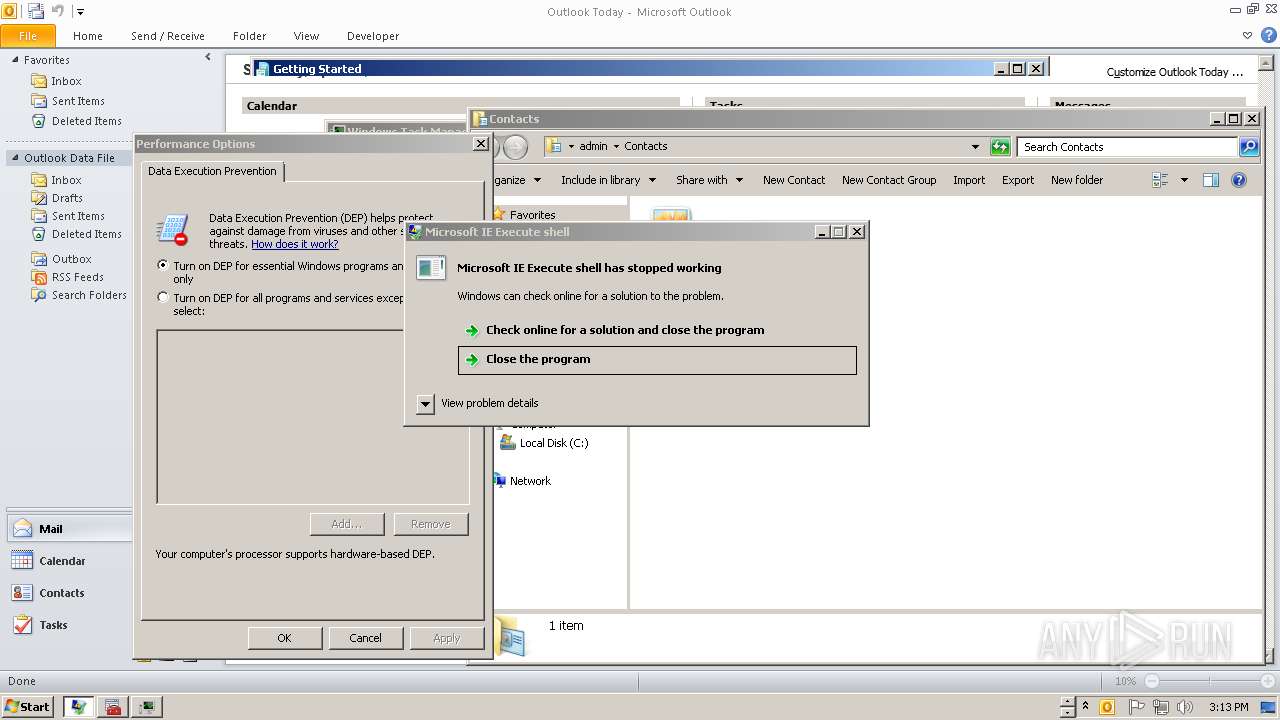Viewport: 1280px width, 720px height.
Task: Open File tab in Outlook
Action: pos(28,36)
